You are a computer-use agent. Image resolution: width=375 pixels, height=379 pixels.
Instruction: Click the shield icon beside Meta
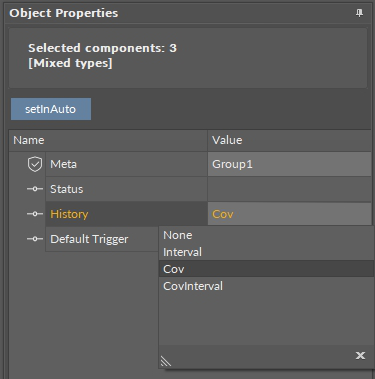[35, 164]
